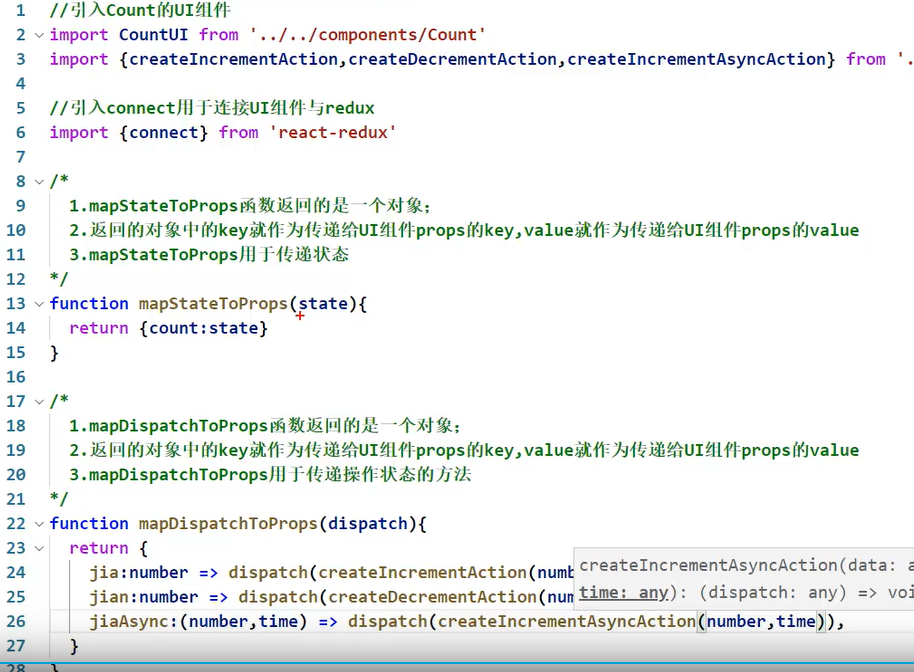This screenshot has height=672, width=914.
Task: Click the jian:number property on line 25
Action: click(x=144, y=597)
